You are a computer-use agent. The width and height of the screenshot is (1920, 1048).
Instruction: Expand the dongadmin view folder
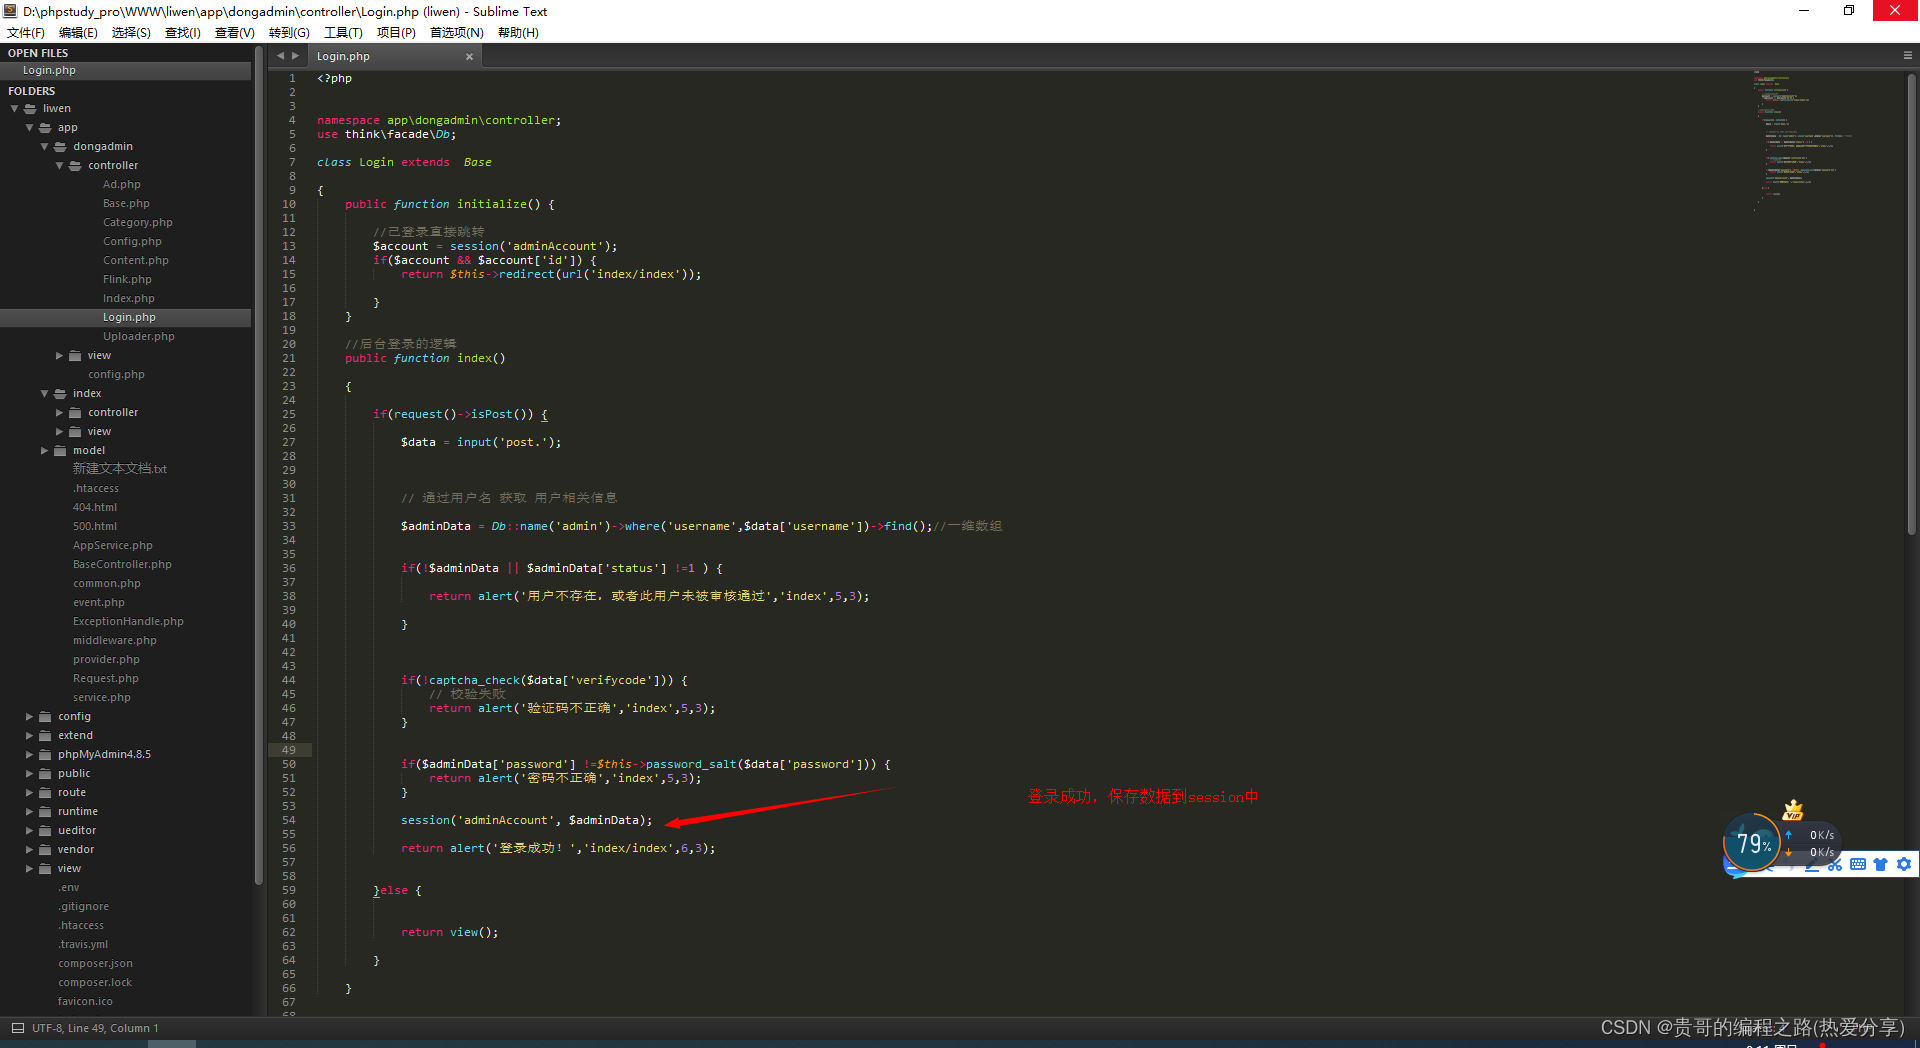pyautogui.click(x=60, y=356)
